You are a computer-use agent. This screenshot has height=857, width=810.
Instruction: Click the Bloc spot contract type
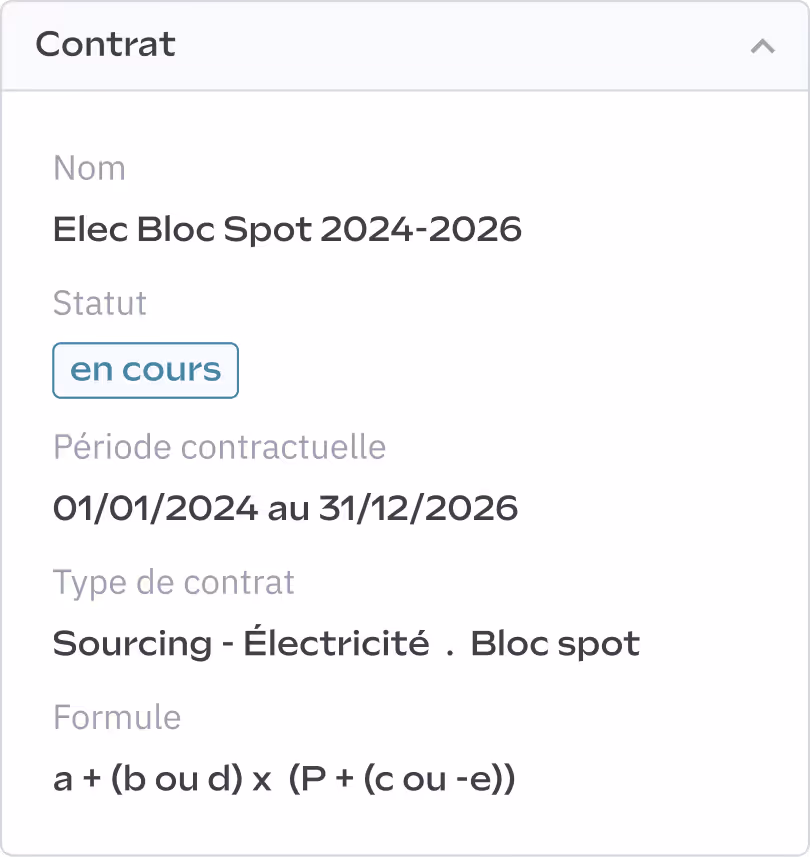(555, 644)
